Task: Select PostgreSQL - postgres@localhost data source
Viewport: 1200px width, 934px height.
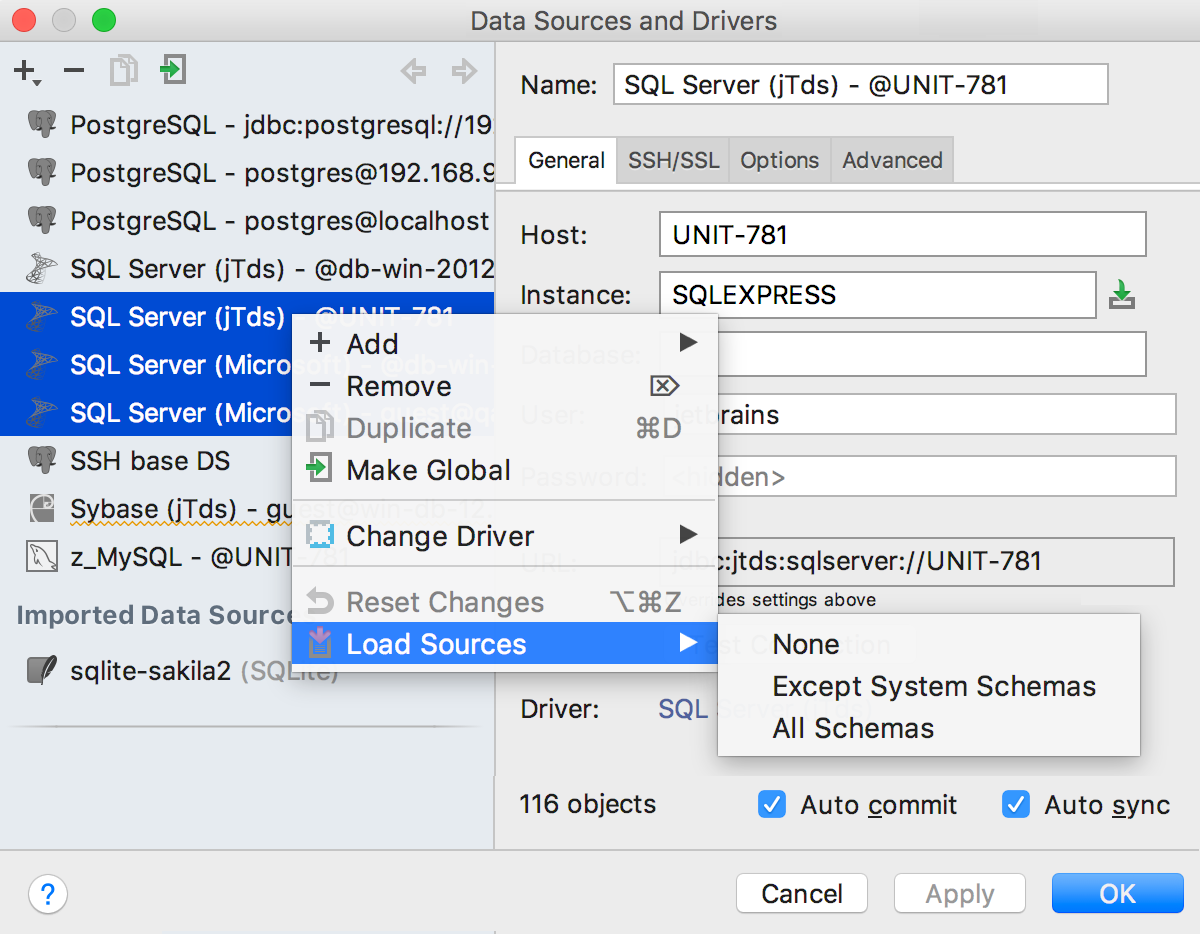Action: 247,220
